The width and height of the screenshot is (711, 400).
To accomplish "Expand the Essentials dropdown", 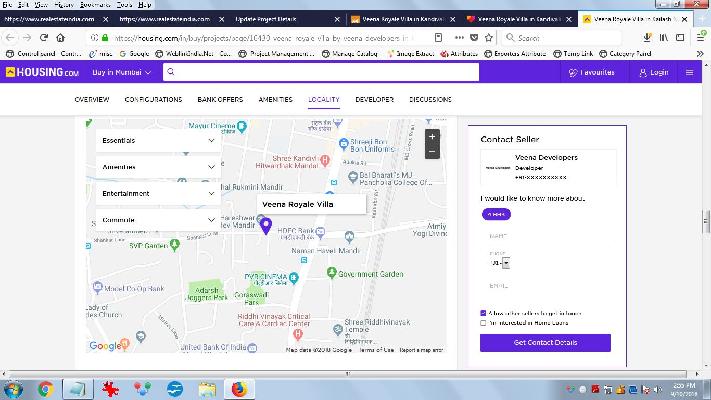I will pos(158,141).
